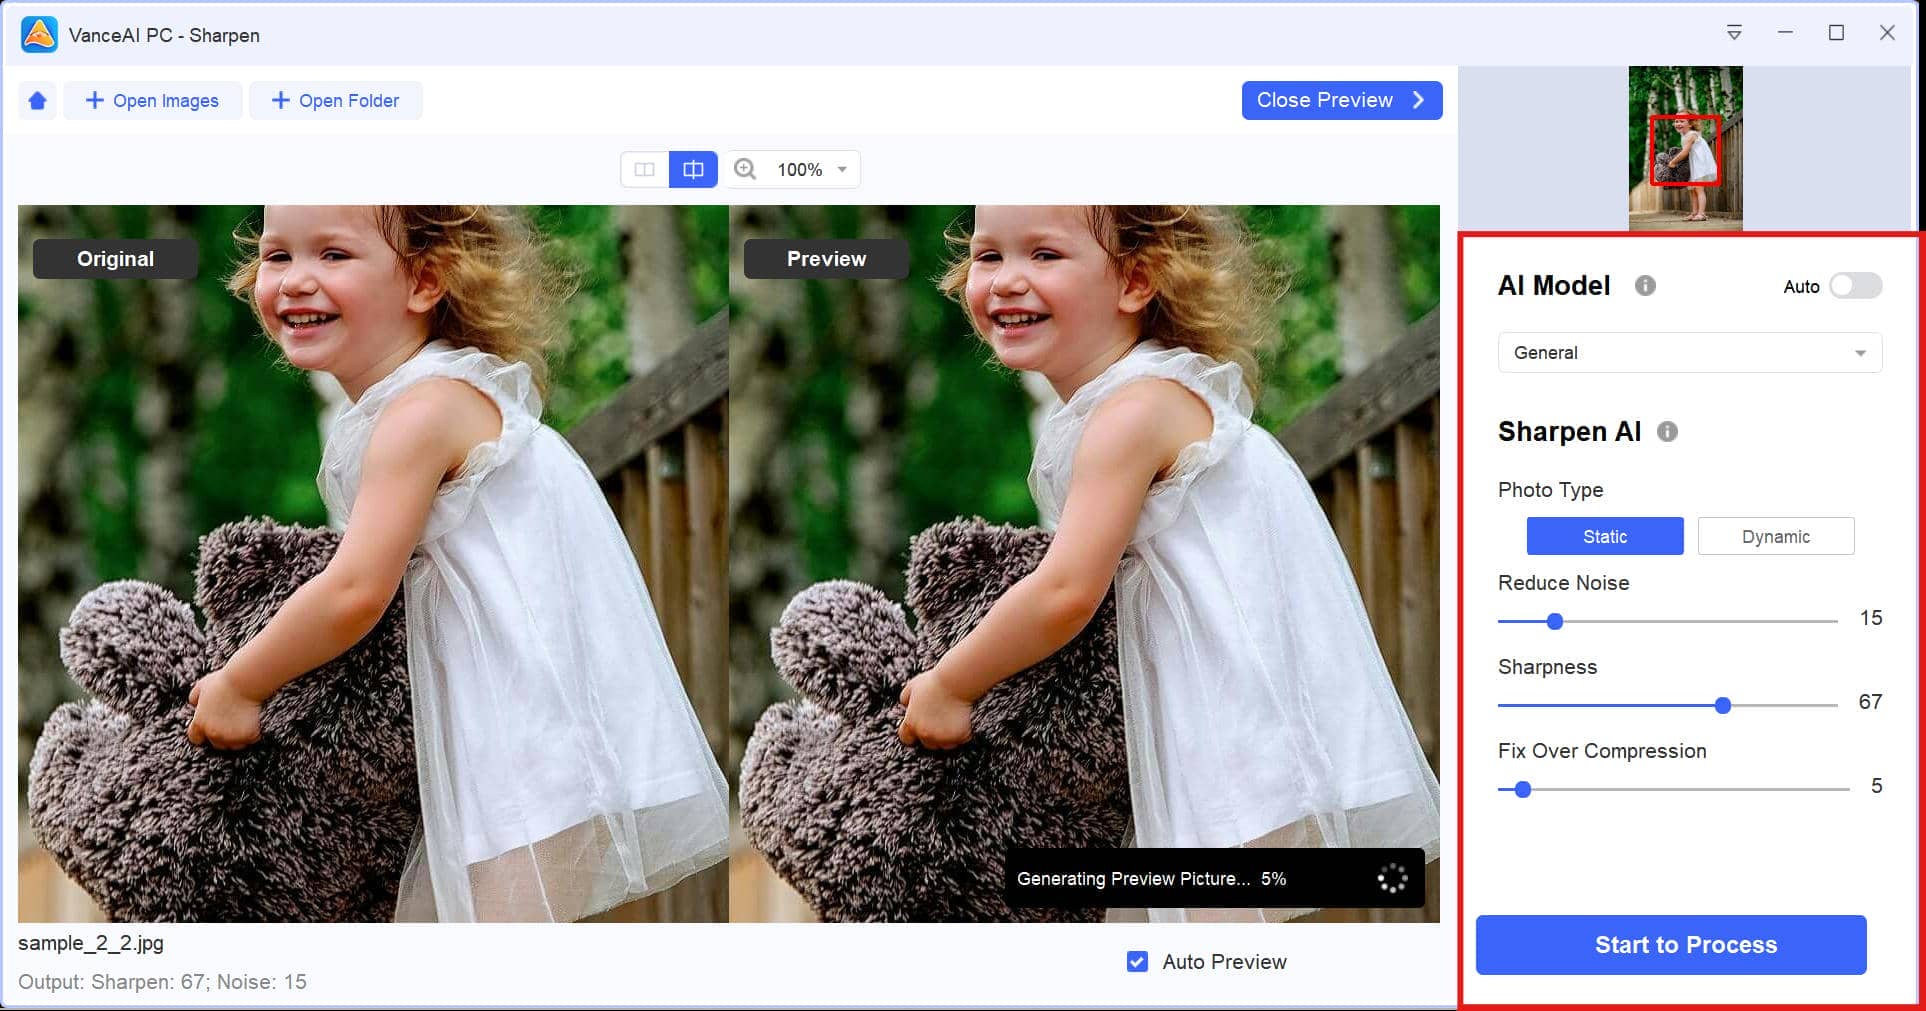Close the VanceAI window
This screenshot has width=1926, height=1011.
[1887, 33]
